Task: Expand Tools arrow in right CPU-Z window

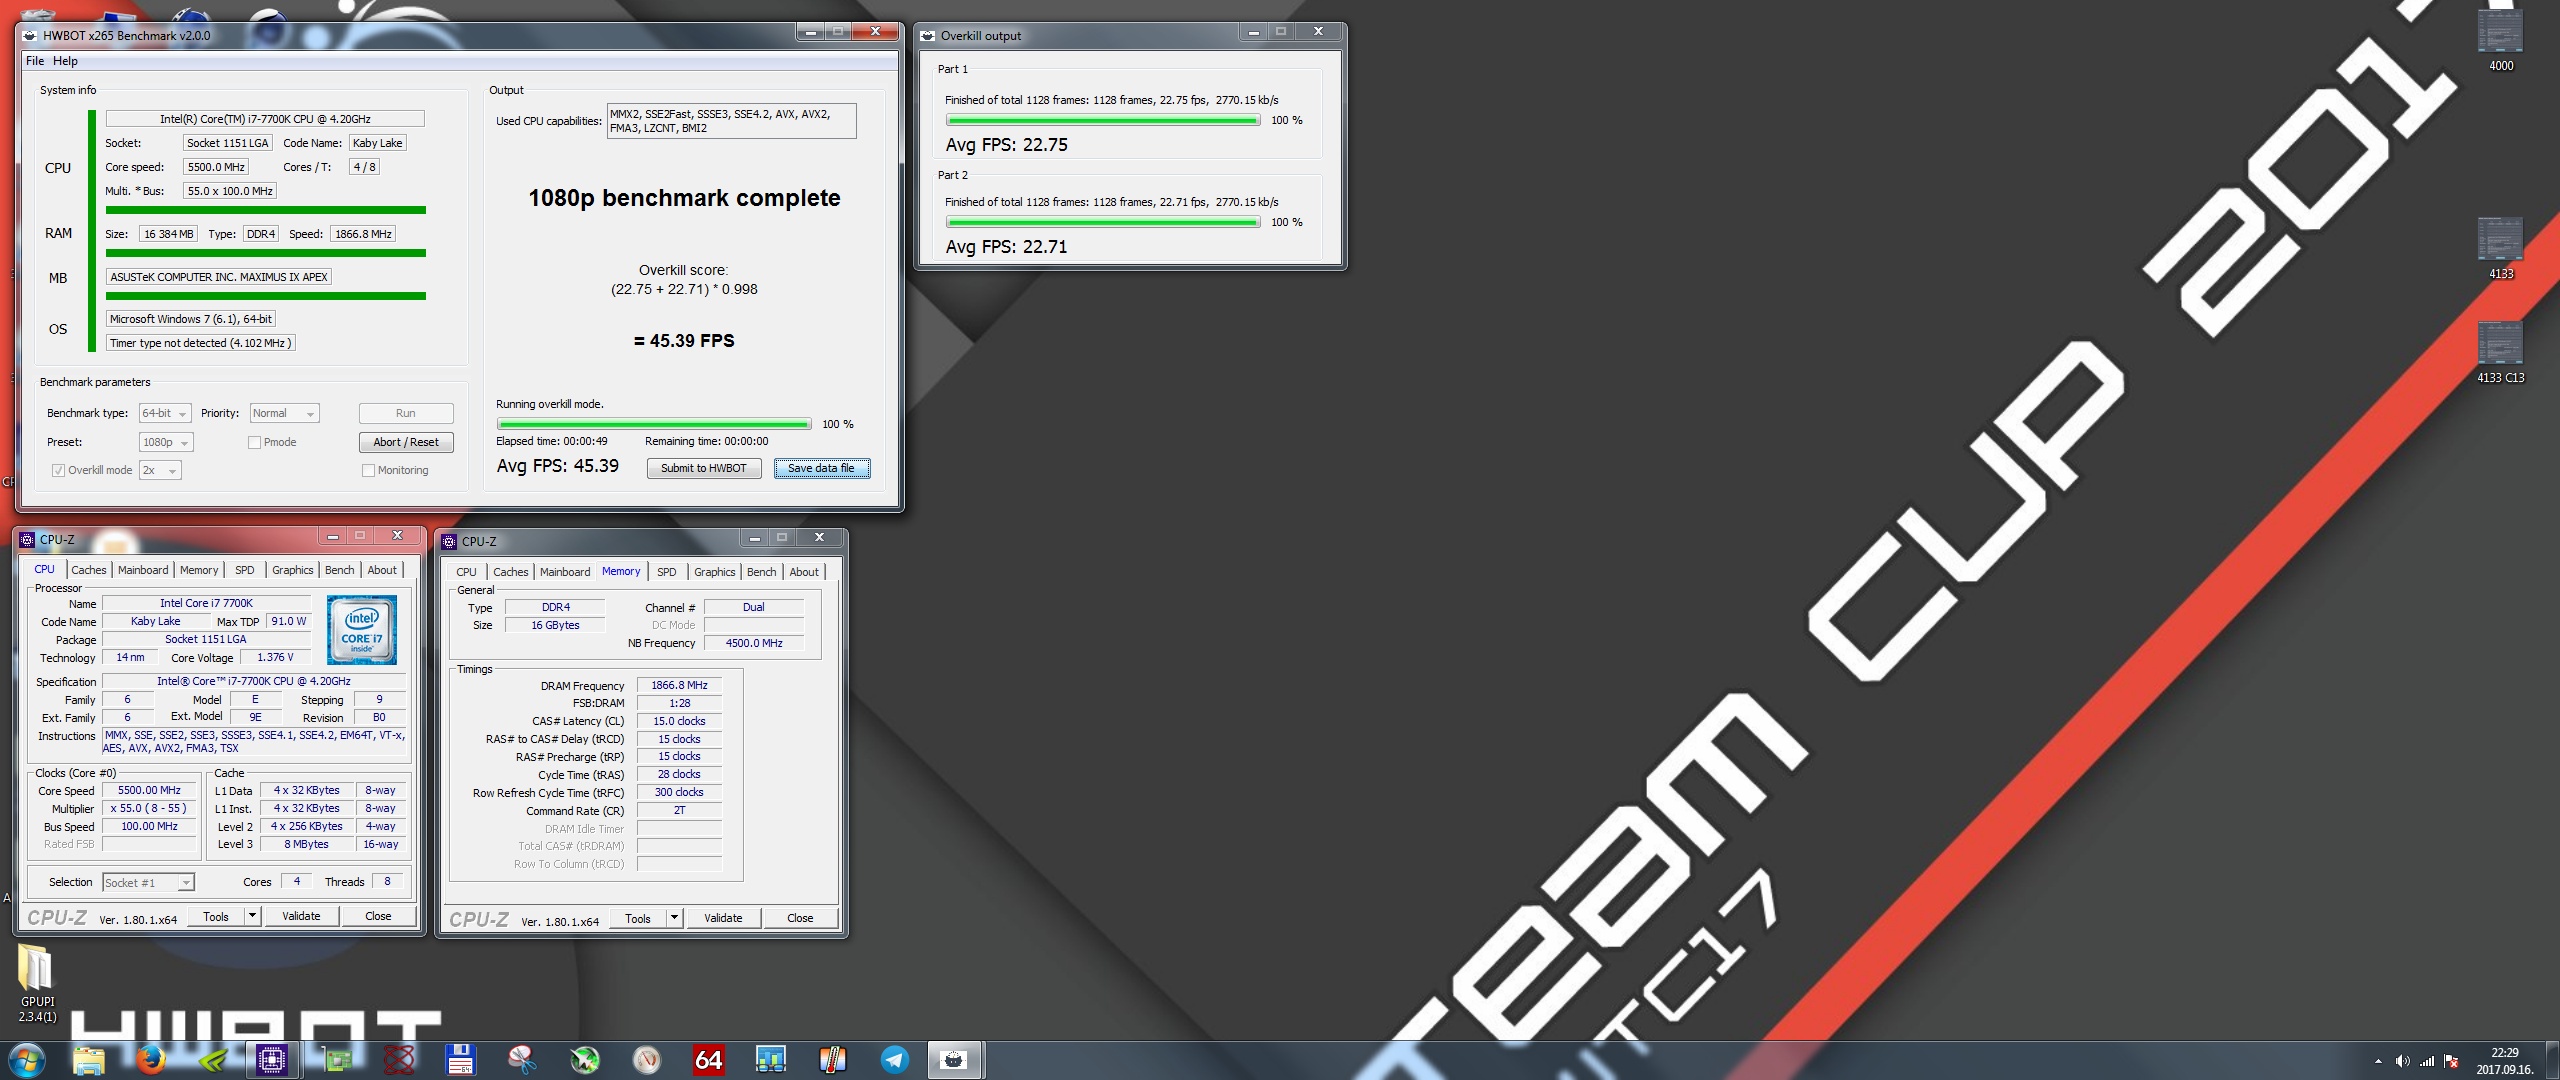Action: (675, 918)
